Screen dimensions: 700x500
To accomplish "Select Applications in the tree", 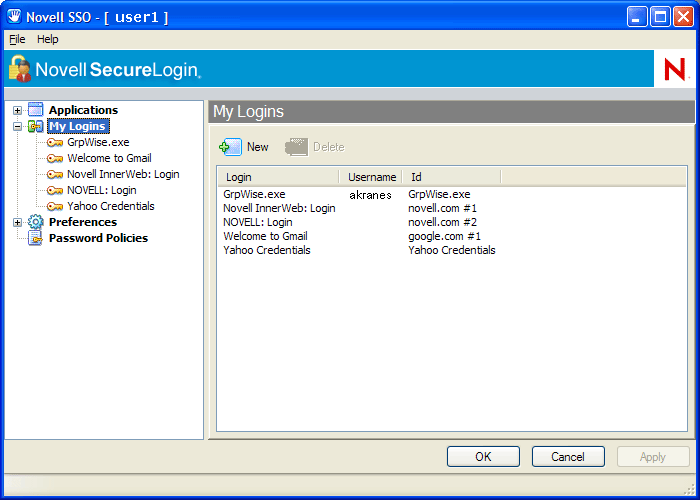I will click(x=83, y=110).
